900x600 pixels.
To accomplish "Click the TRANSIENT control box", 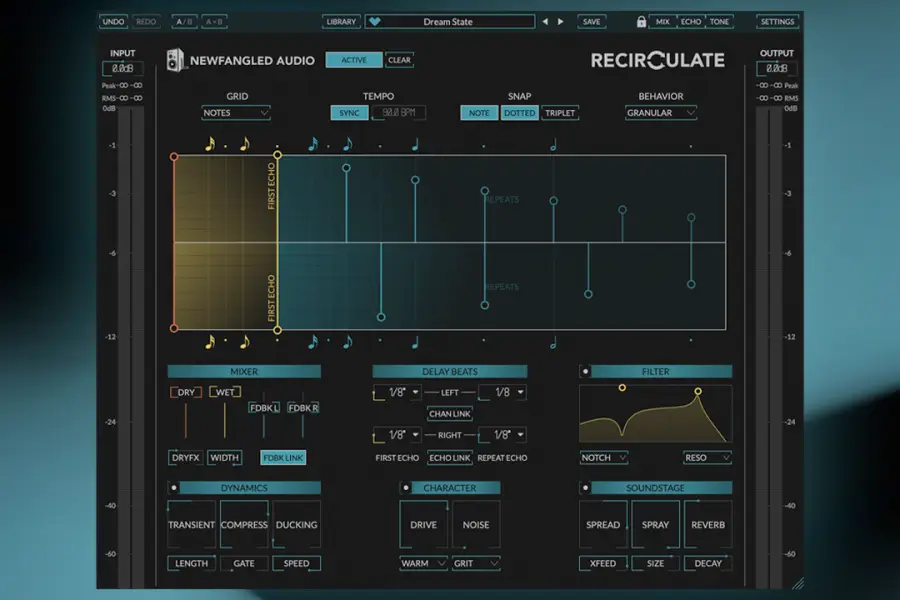I will pyautogui.click(x=191, y=524).
